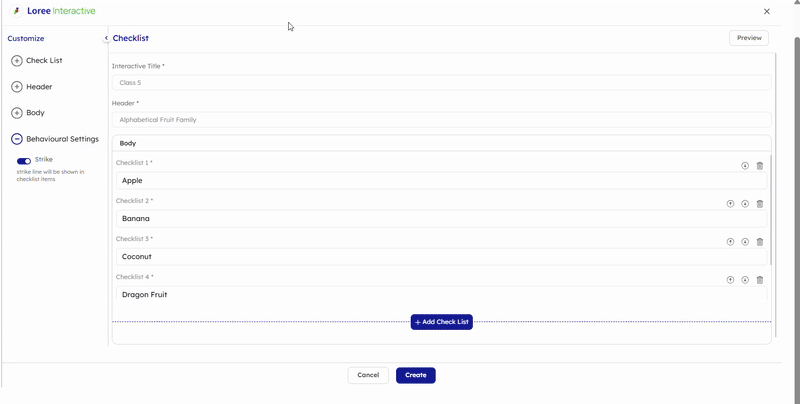Disable the Strike toggle

[x=24, y=161]
